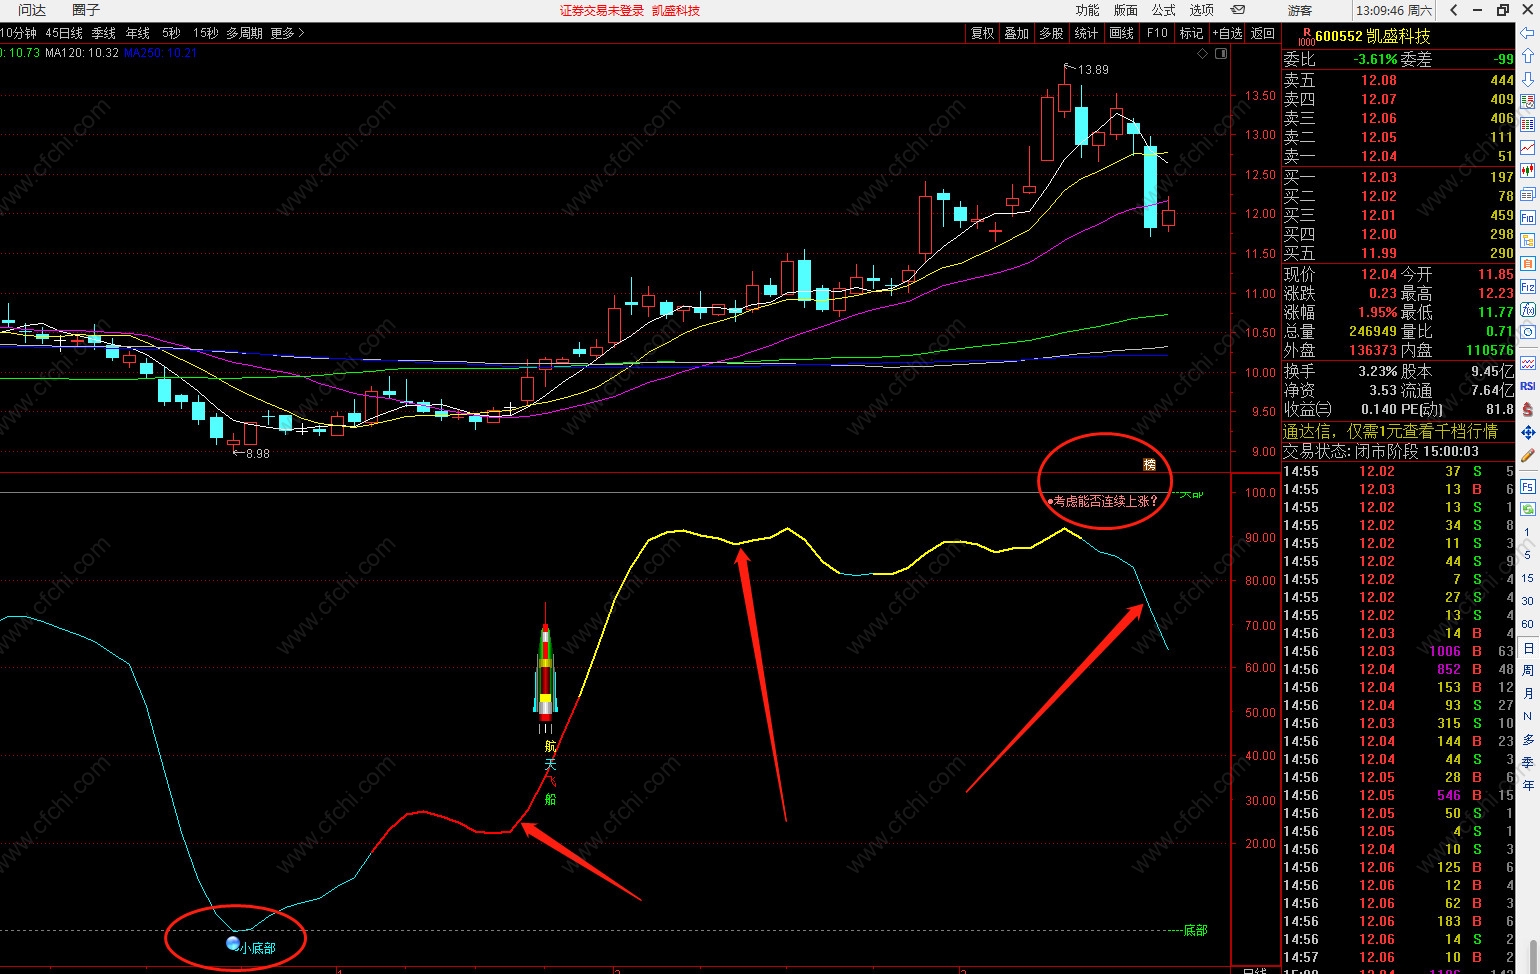The image size is (1540, 974).
Task: Select the monthly '月' period in sidebar
Action: pyautogui.click(x=1527, y=694)
